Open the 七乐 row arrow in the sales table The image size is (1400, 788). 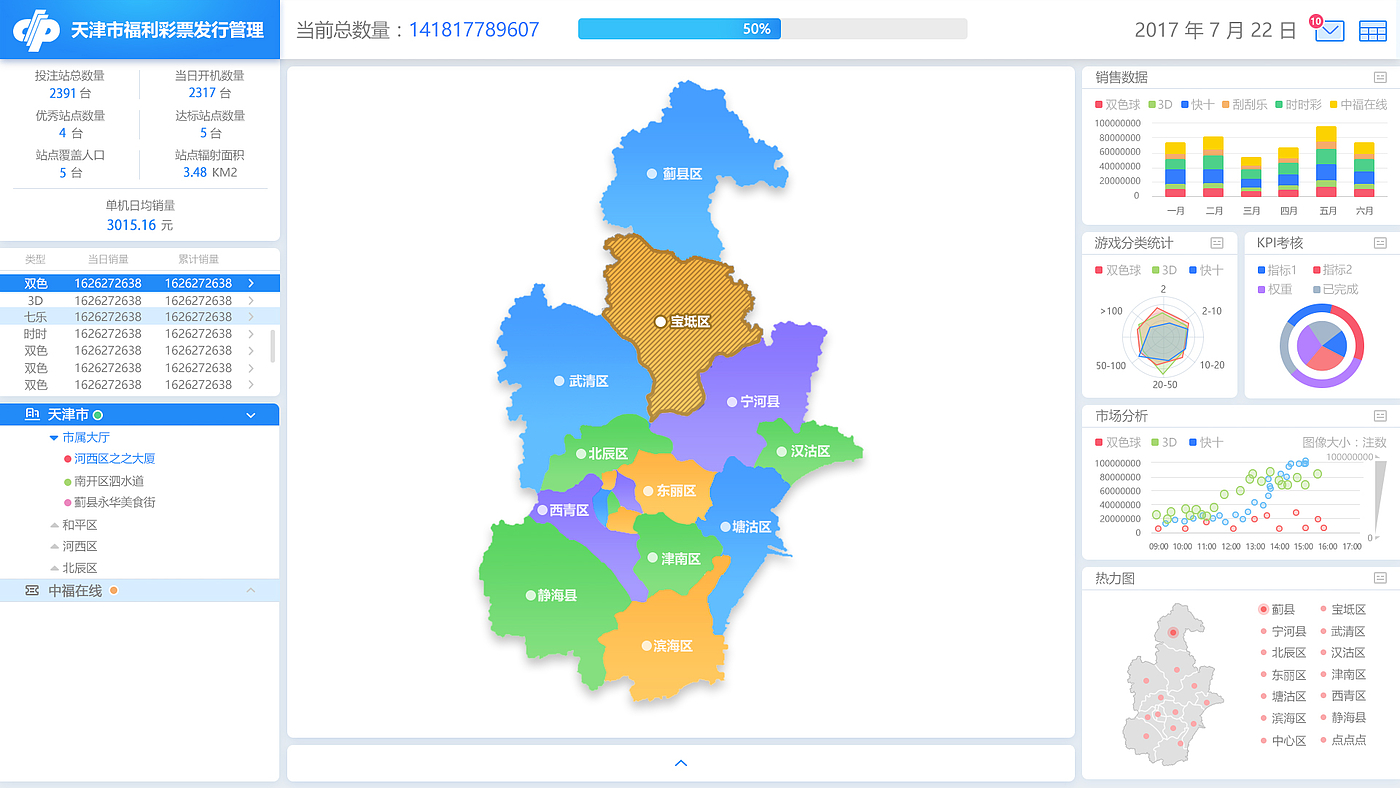(x=251, y=317)
